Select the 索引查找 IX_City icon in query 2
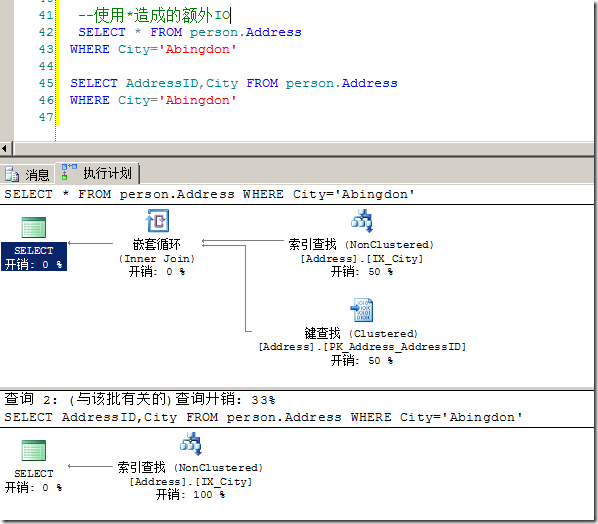Screen dimensions: 598x524 [191, 444]
